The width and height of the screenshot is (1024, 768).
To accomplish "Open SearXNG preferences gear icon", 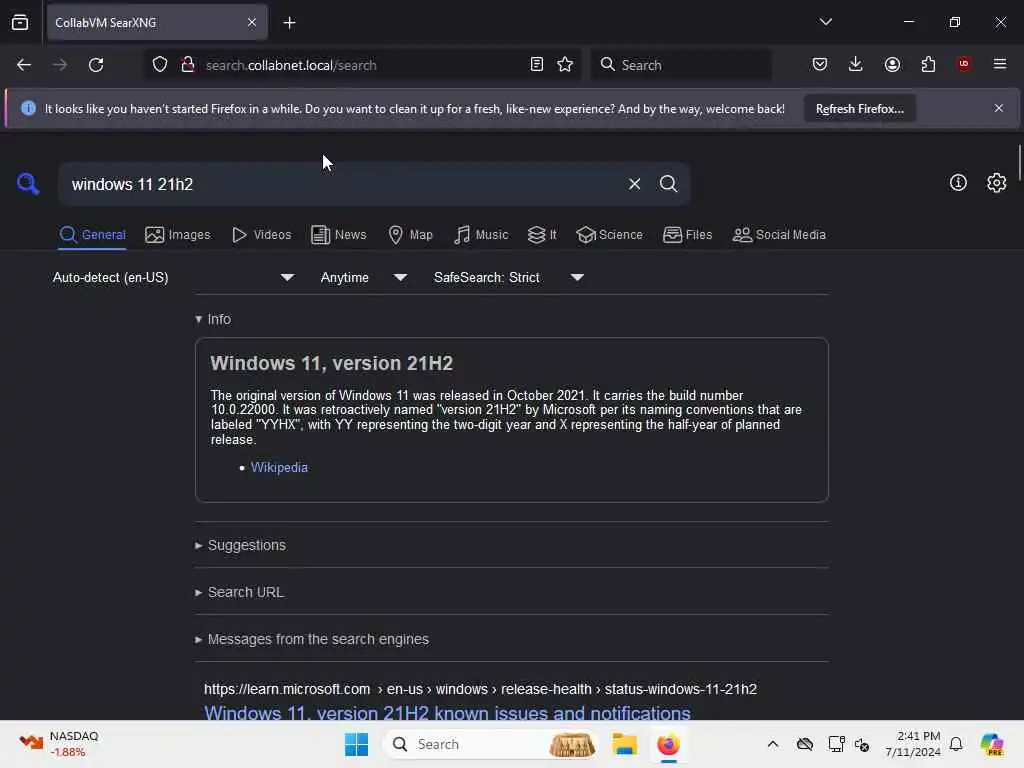I will coord(997,183).
